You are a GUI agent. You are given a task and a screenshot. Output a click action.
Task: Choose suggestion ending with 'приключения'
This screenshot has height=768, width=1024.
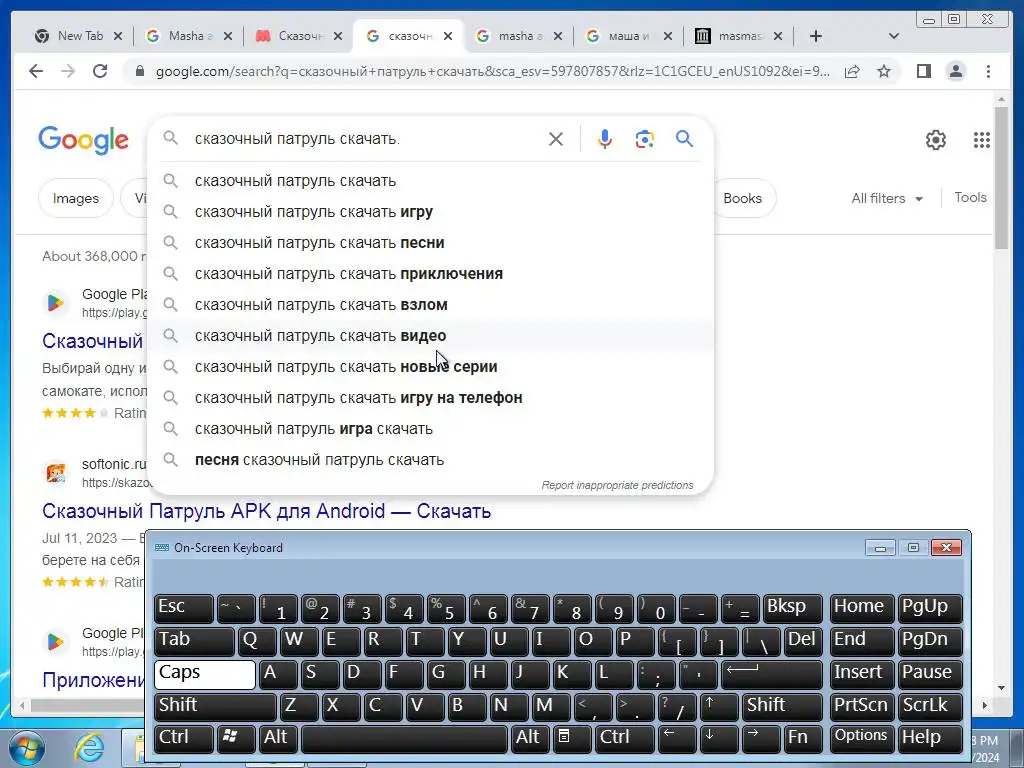click(x=431, y=274)
